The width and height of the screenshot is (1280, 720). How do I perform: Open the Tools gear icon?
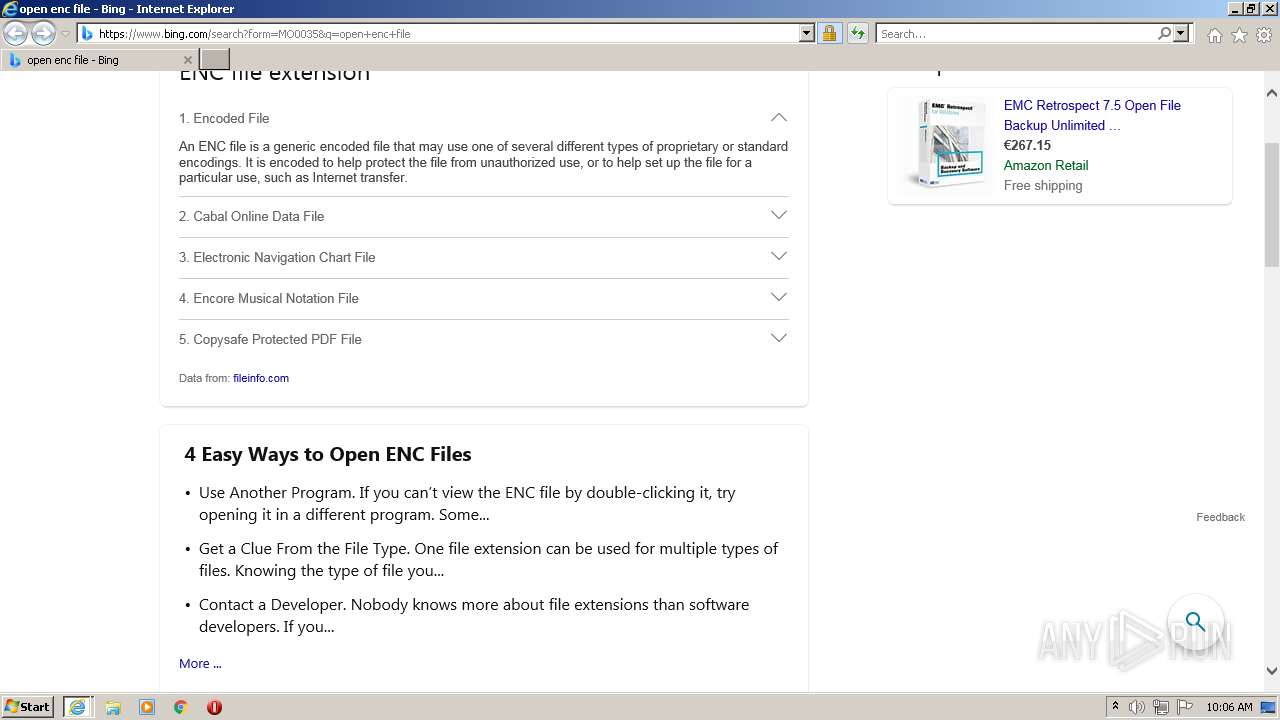pos(1264,35)
